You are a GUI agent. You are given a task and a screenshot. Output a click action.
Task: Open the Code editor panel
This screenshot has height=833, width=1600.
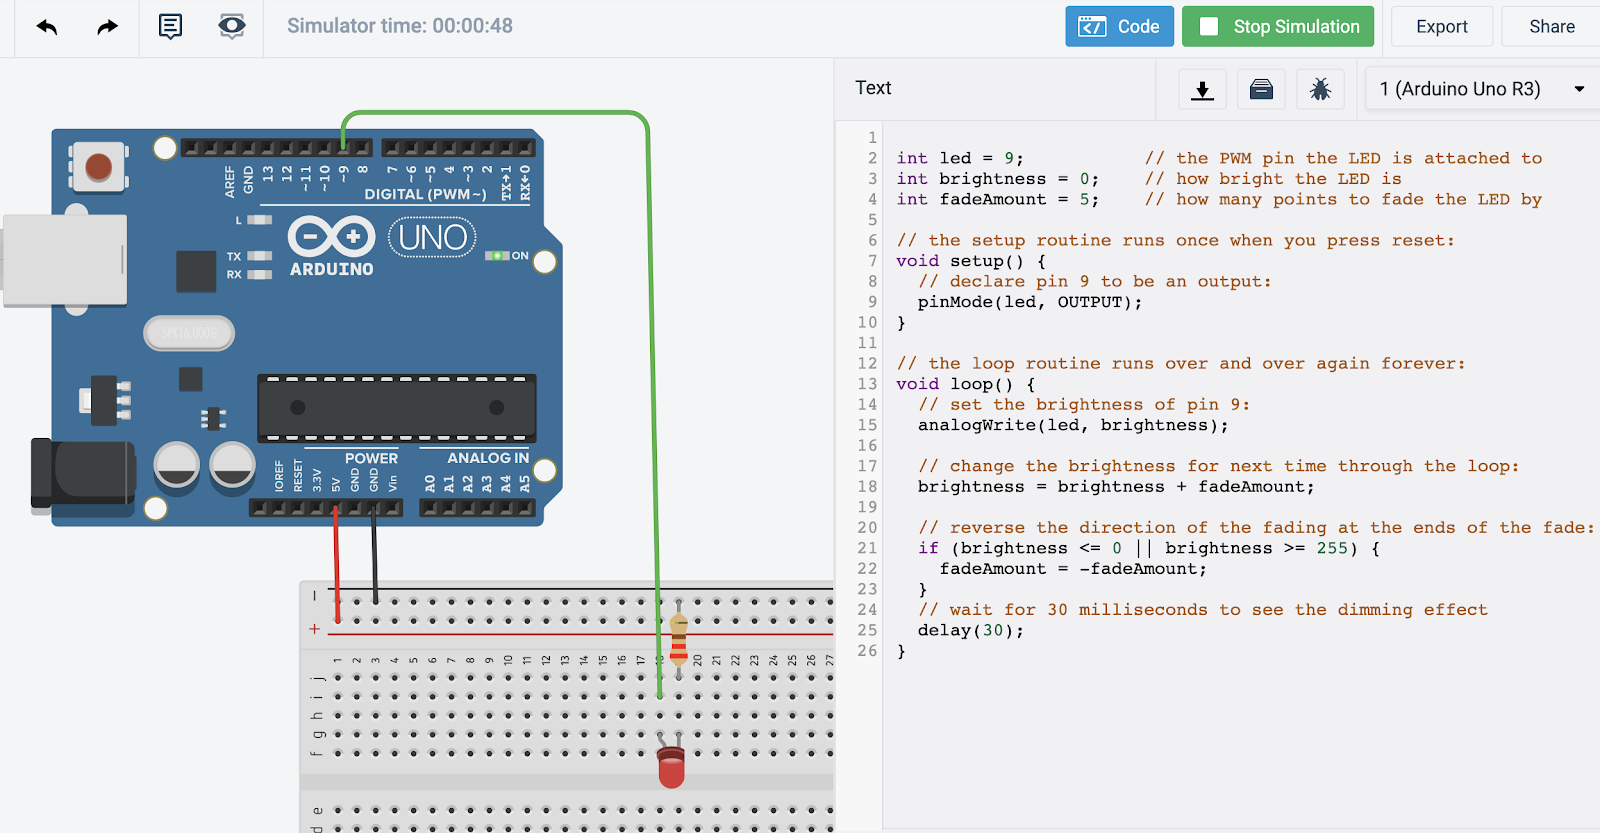(x=1119, y=27)
